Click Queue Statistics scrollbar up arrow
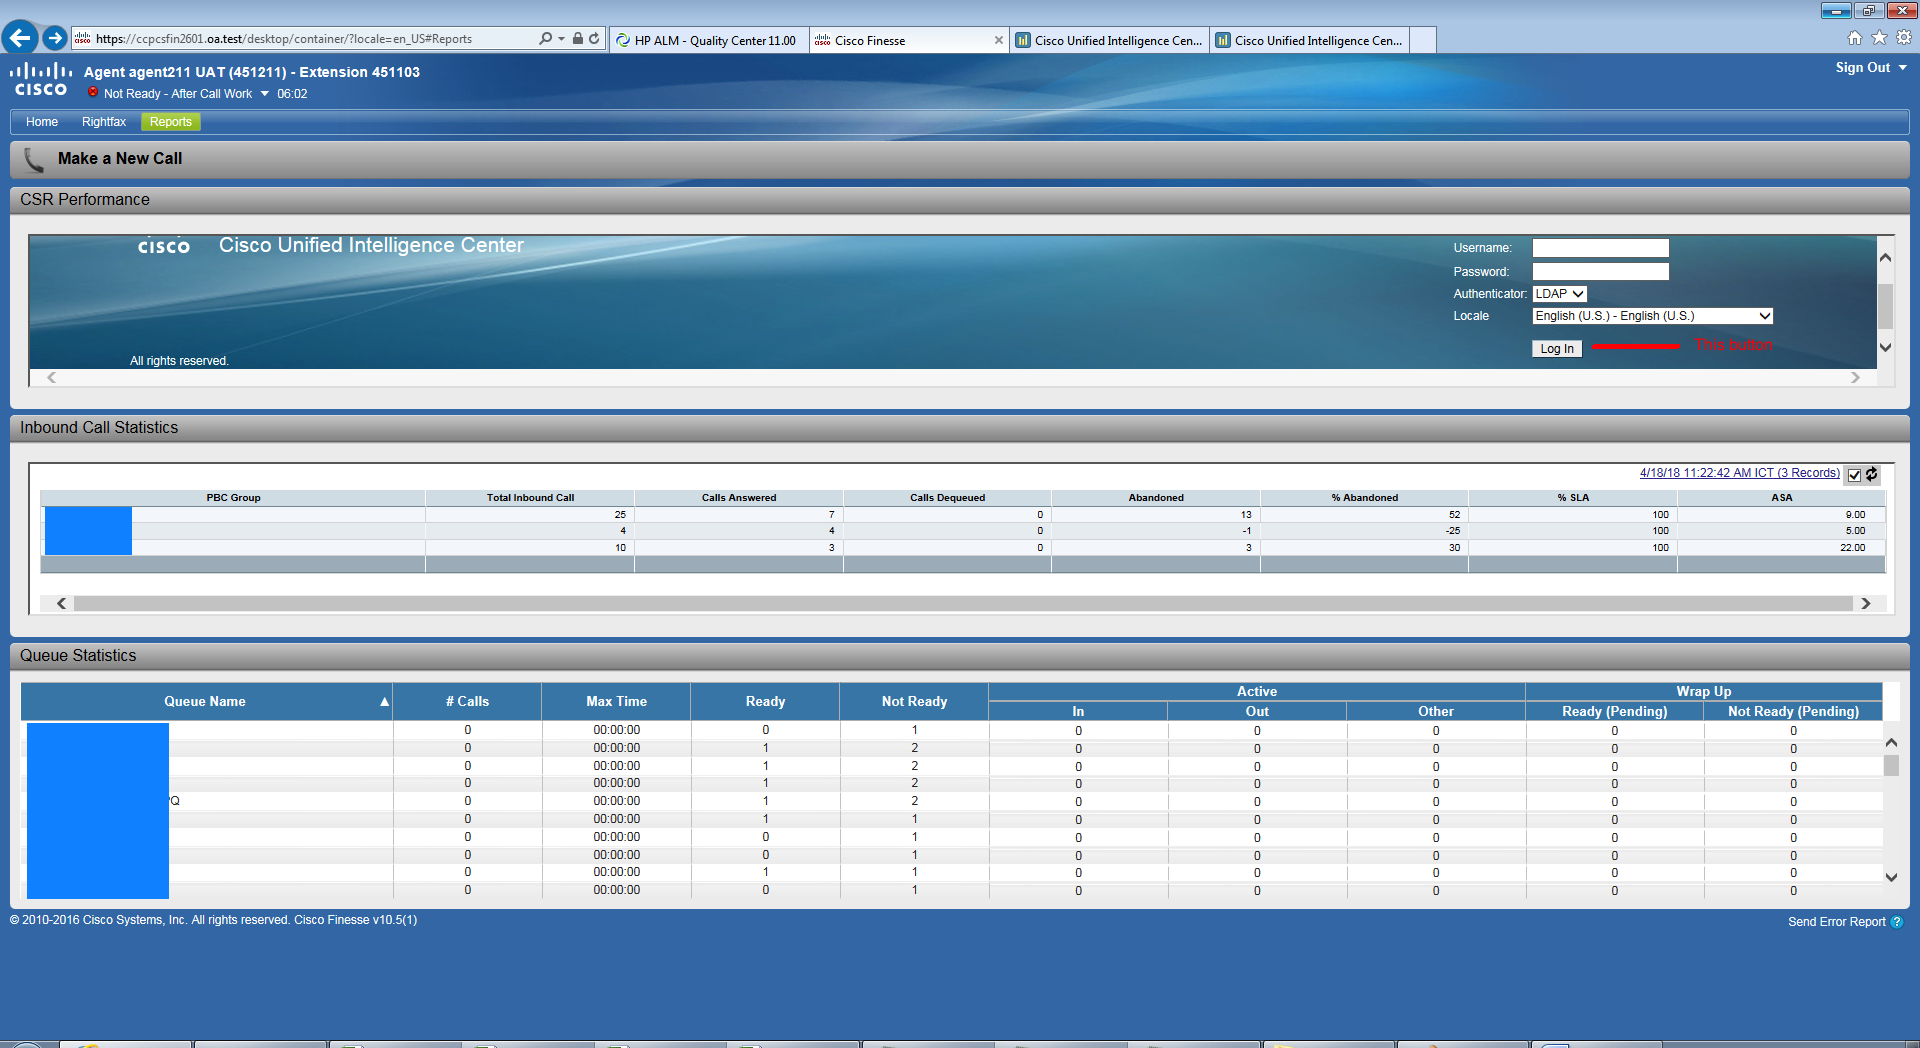This screenshot has width=1920, height=1048. click(1891, 743)
